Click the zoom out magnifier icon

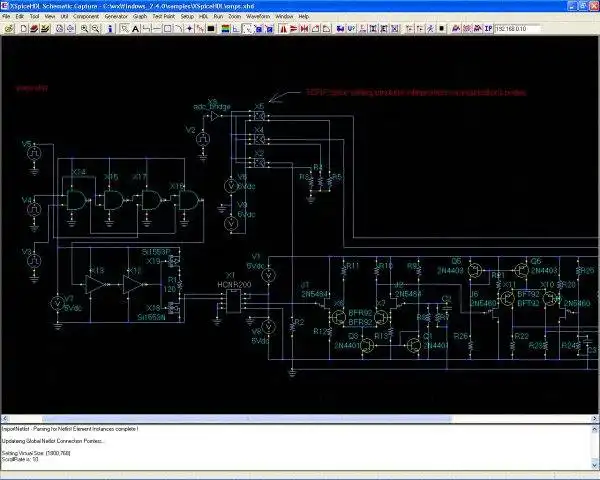point(95,29)
